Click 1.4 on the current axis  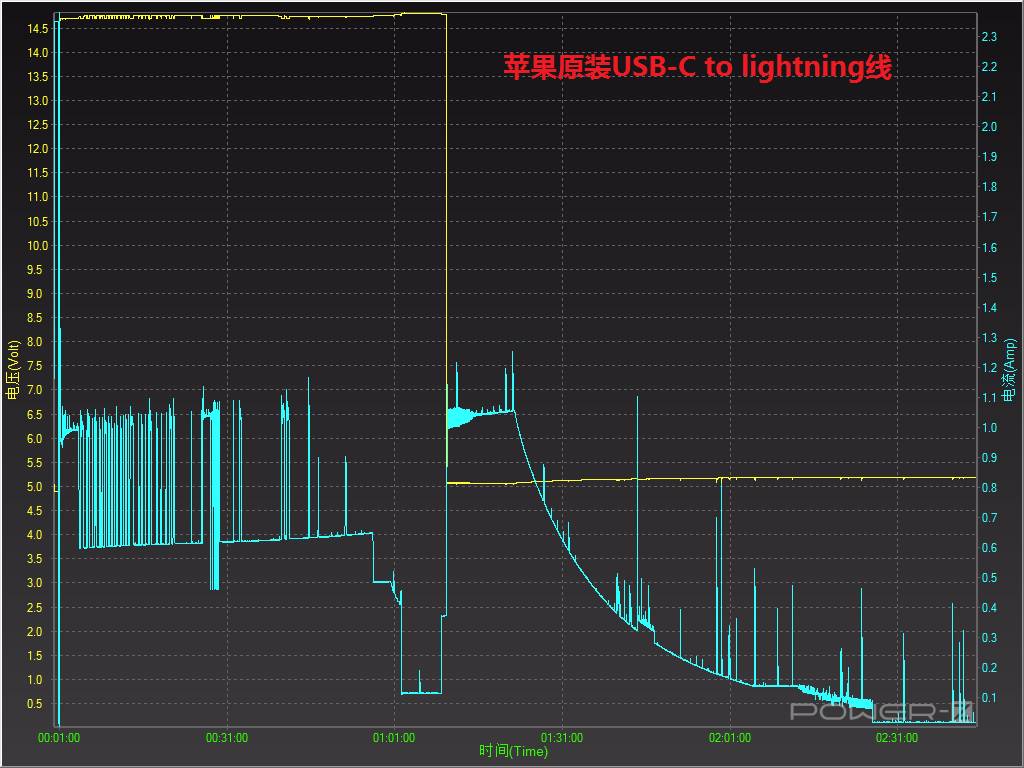[989, 308]
